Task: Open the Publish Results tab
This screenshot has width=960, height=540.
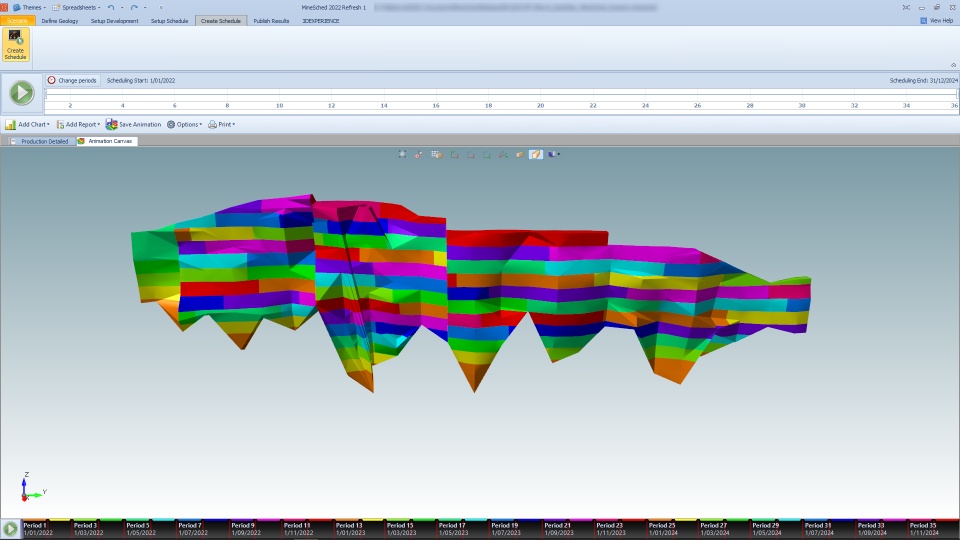Action: click(271, 21)
